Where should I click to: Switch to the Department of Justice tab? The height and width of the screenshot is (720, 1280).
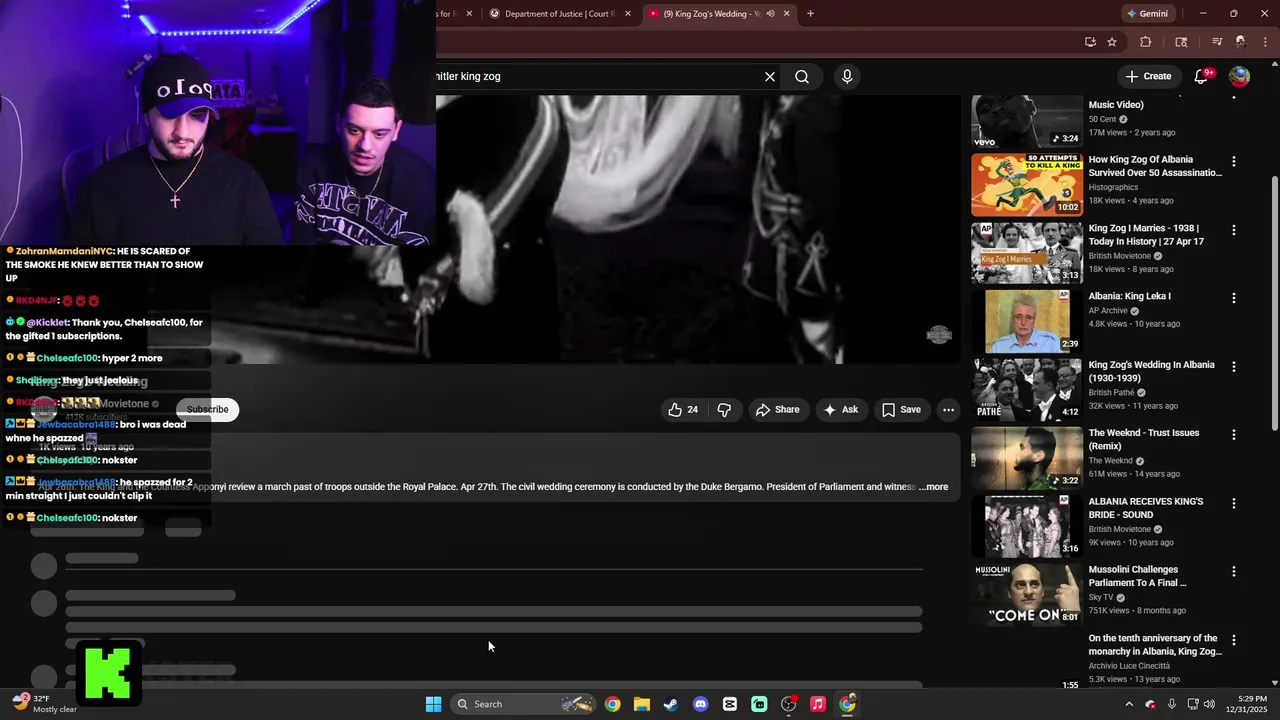click(560, 14)
